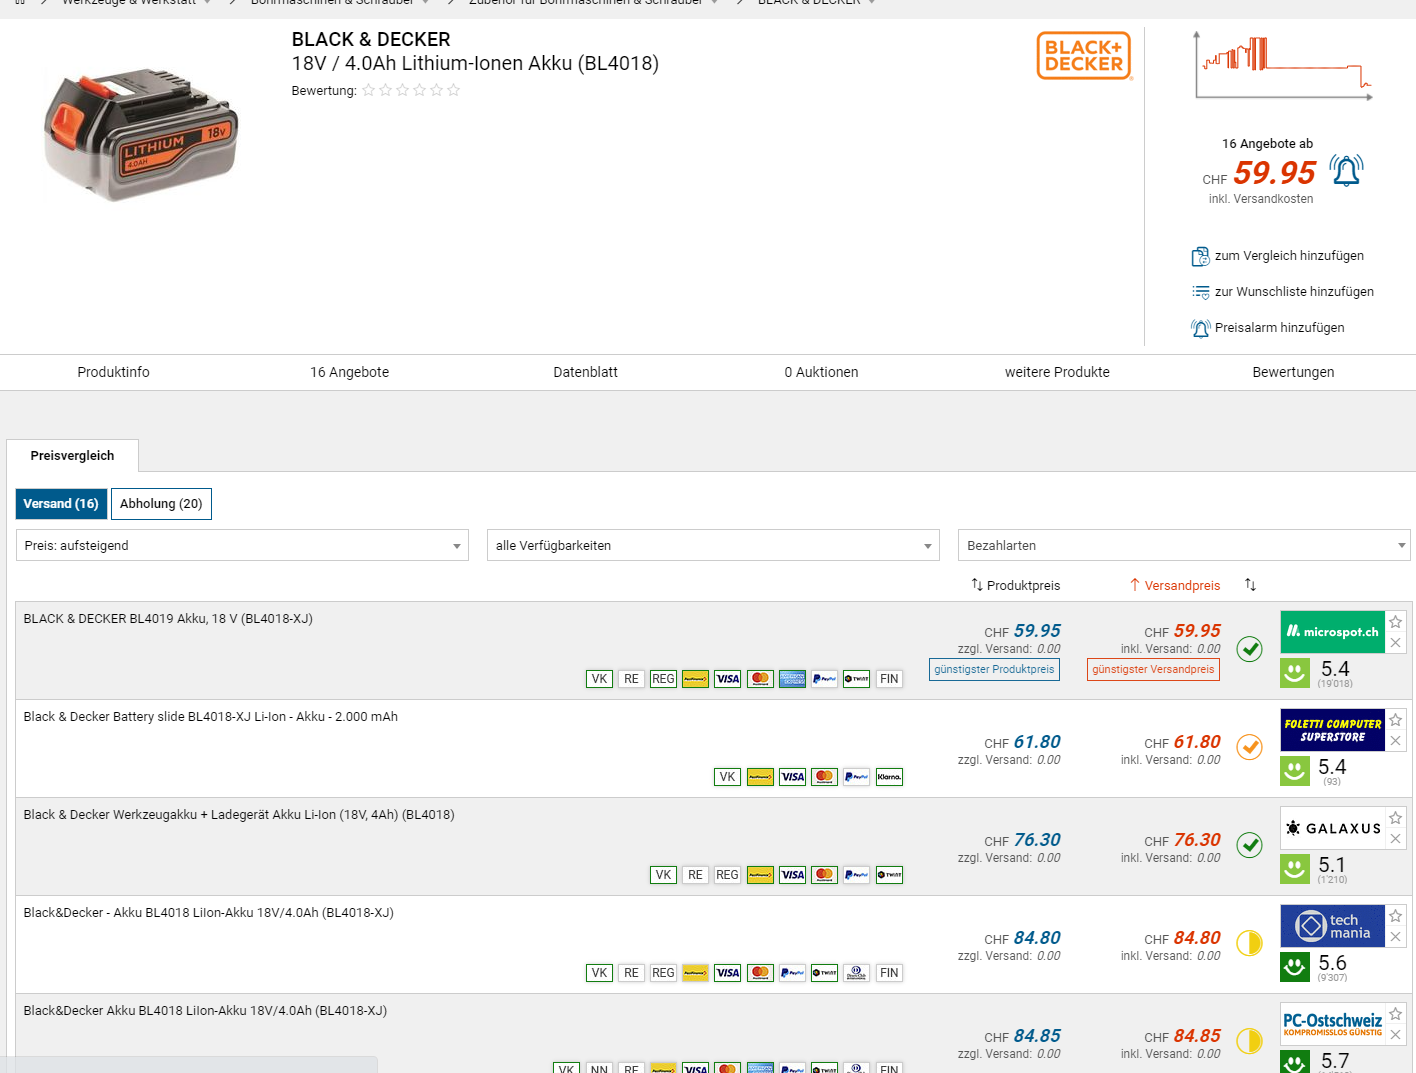Screen dimensions: 1416x1073
Task: Expand the 'alle Verfügbarkeiten' dropdown
Action: tap(713, 546)
